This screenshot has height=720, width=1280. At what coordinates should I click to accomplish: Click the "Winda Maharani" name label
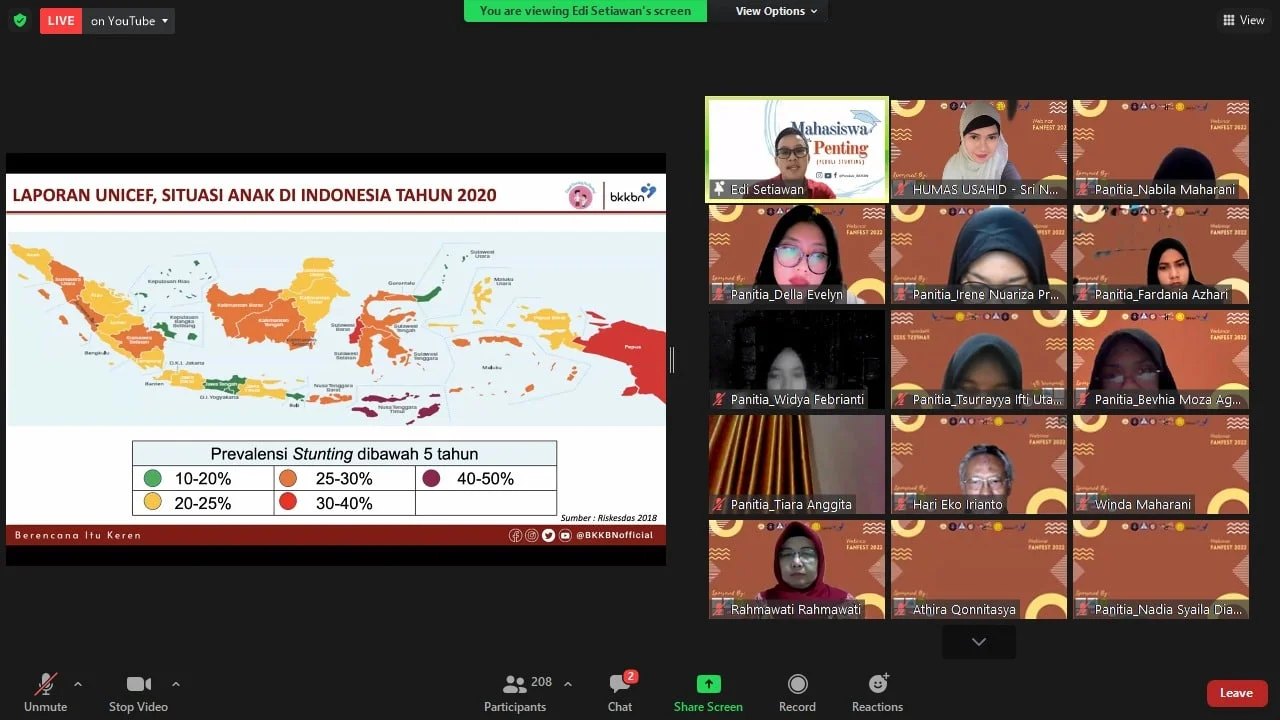1143,504
